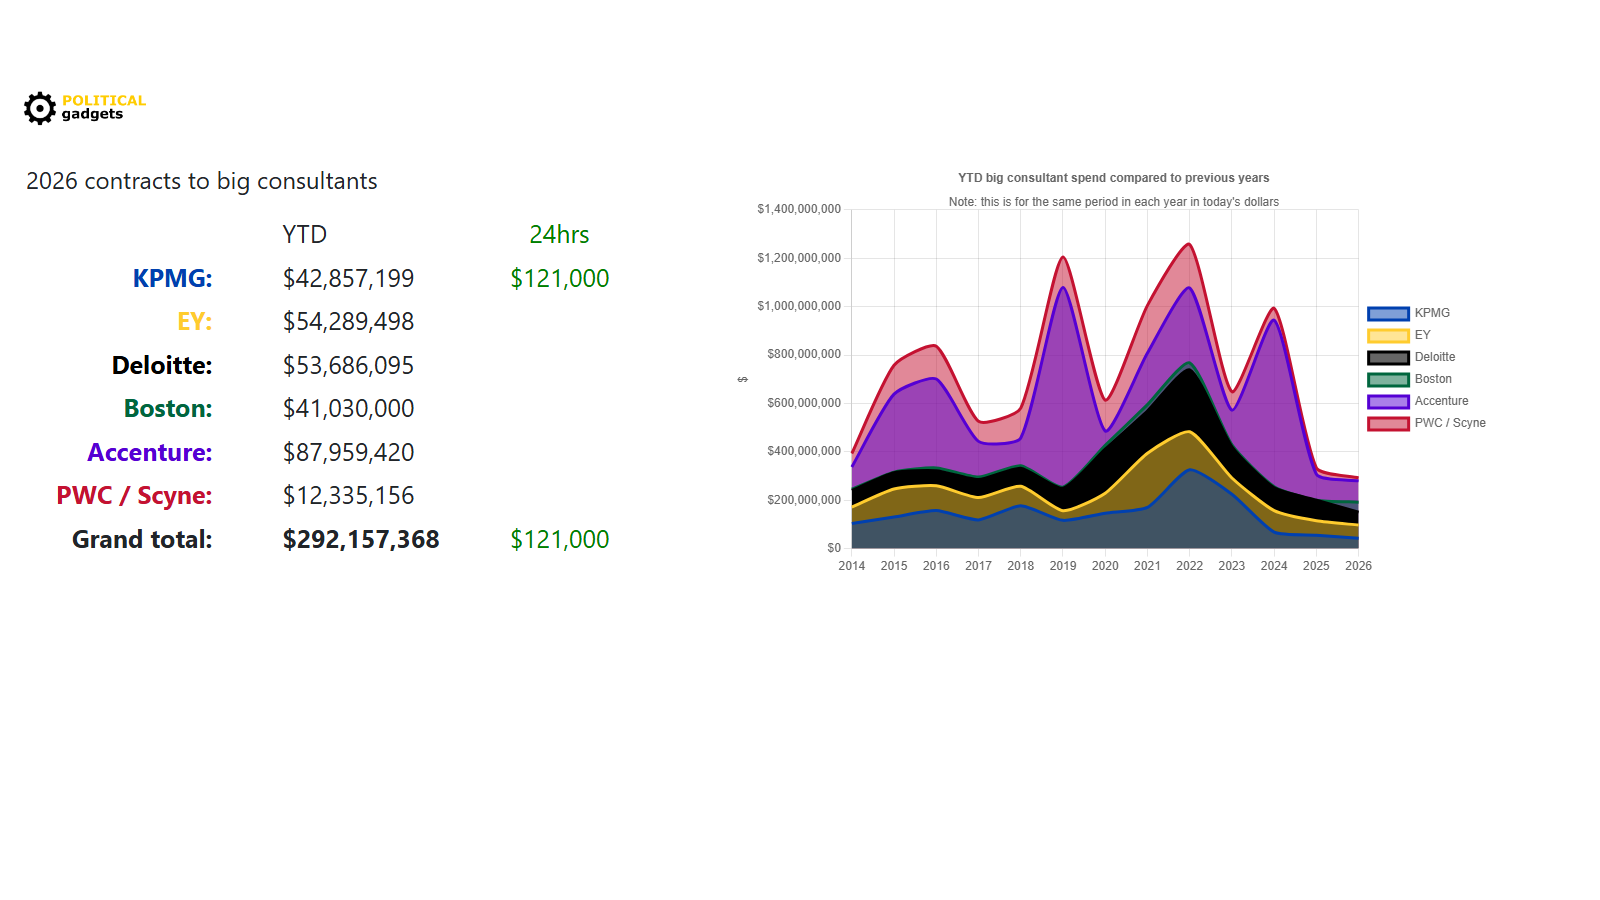
Task: Click the $600,000,000 y-axis label
Action: 804,403
